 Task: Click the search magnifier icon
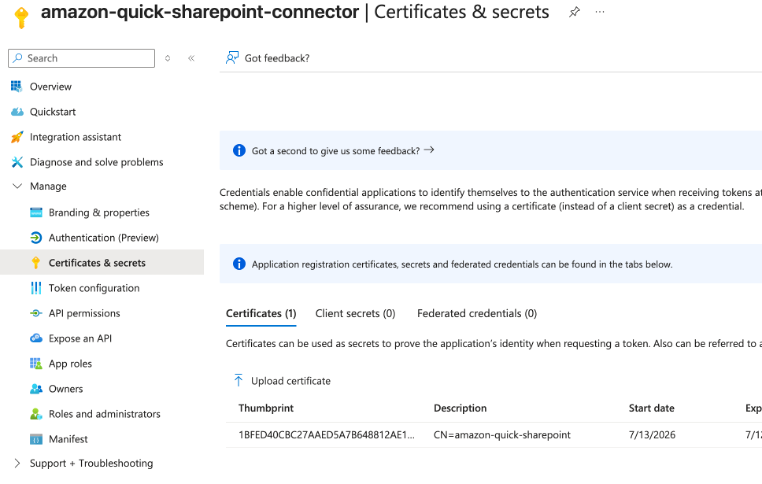17,58
